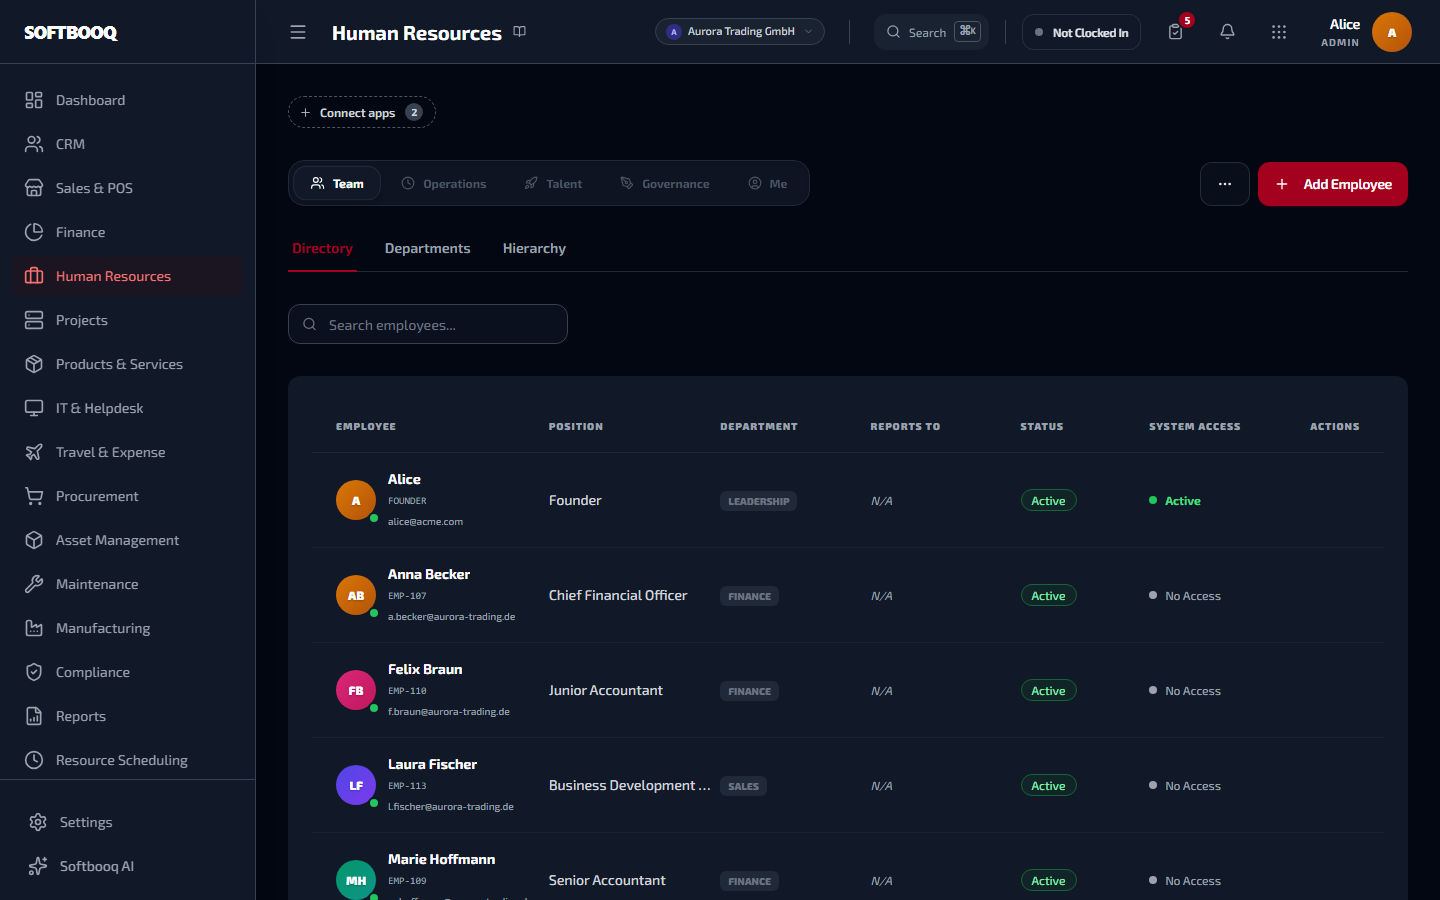Click Alice's Active status badge

pos(1048,500)
